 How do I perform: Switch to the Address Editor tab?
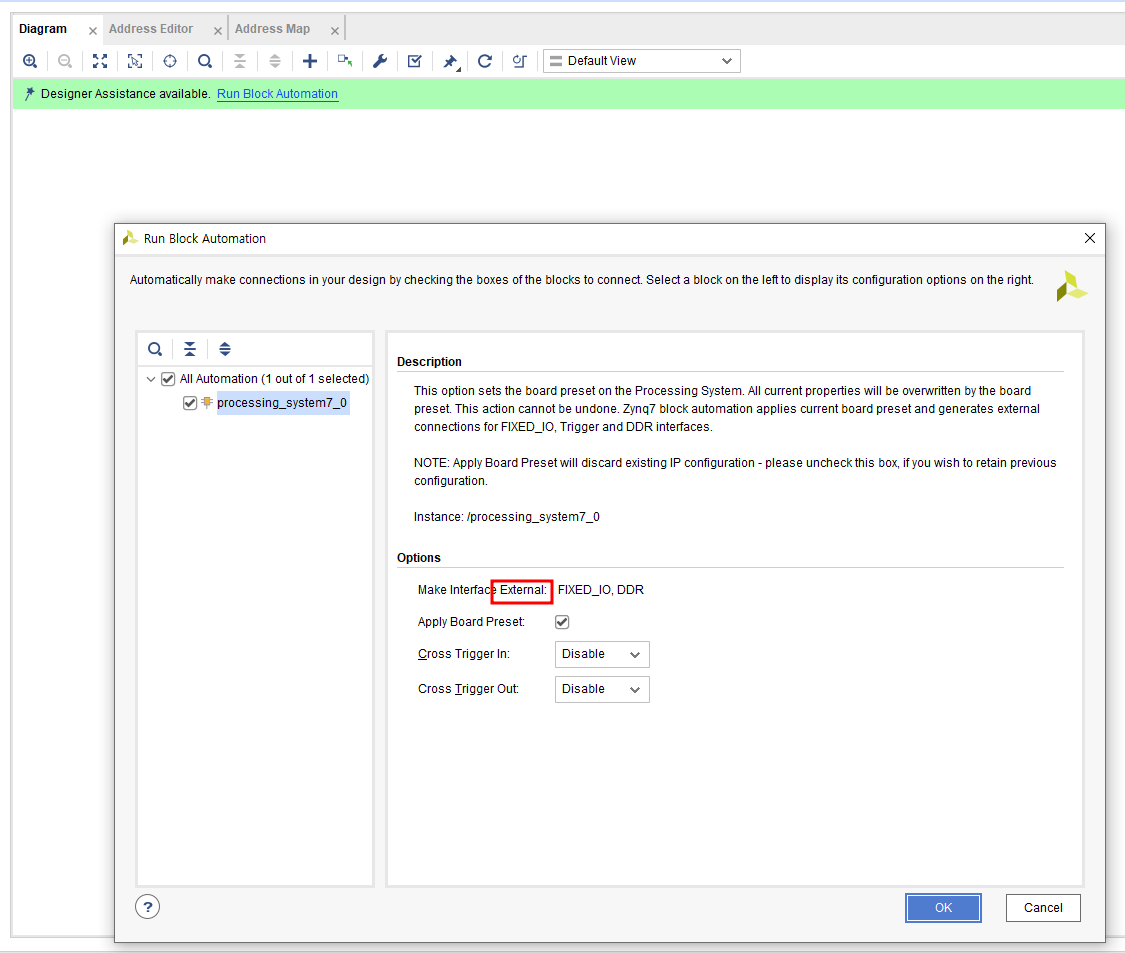pyautogui.click(x=151, y=29)
